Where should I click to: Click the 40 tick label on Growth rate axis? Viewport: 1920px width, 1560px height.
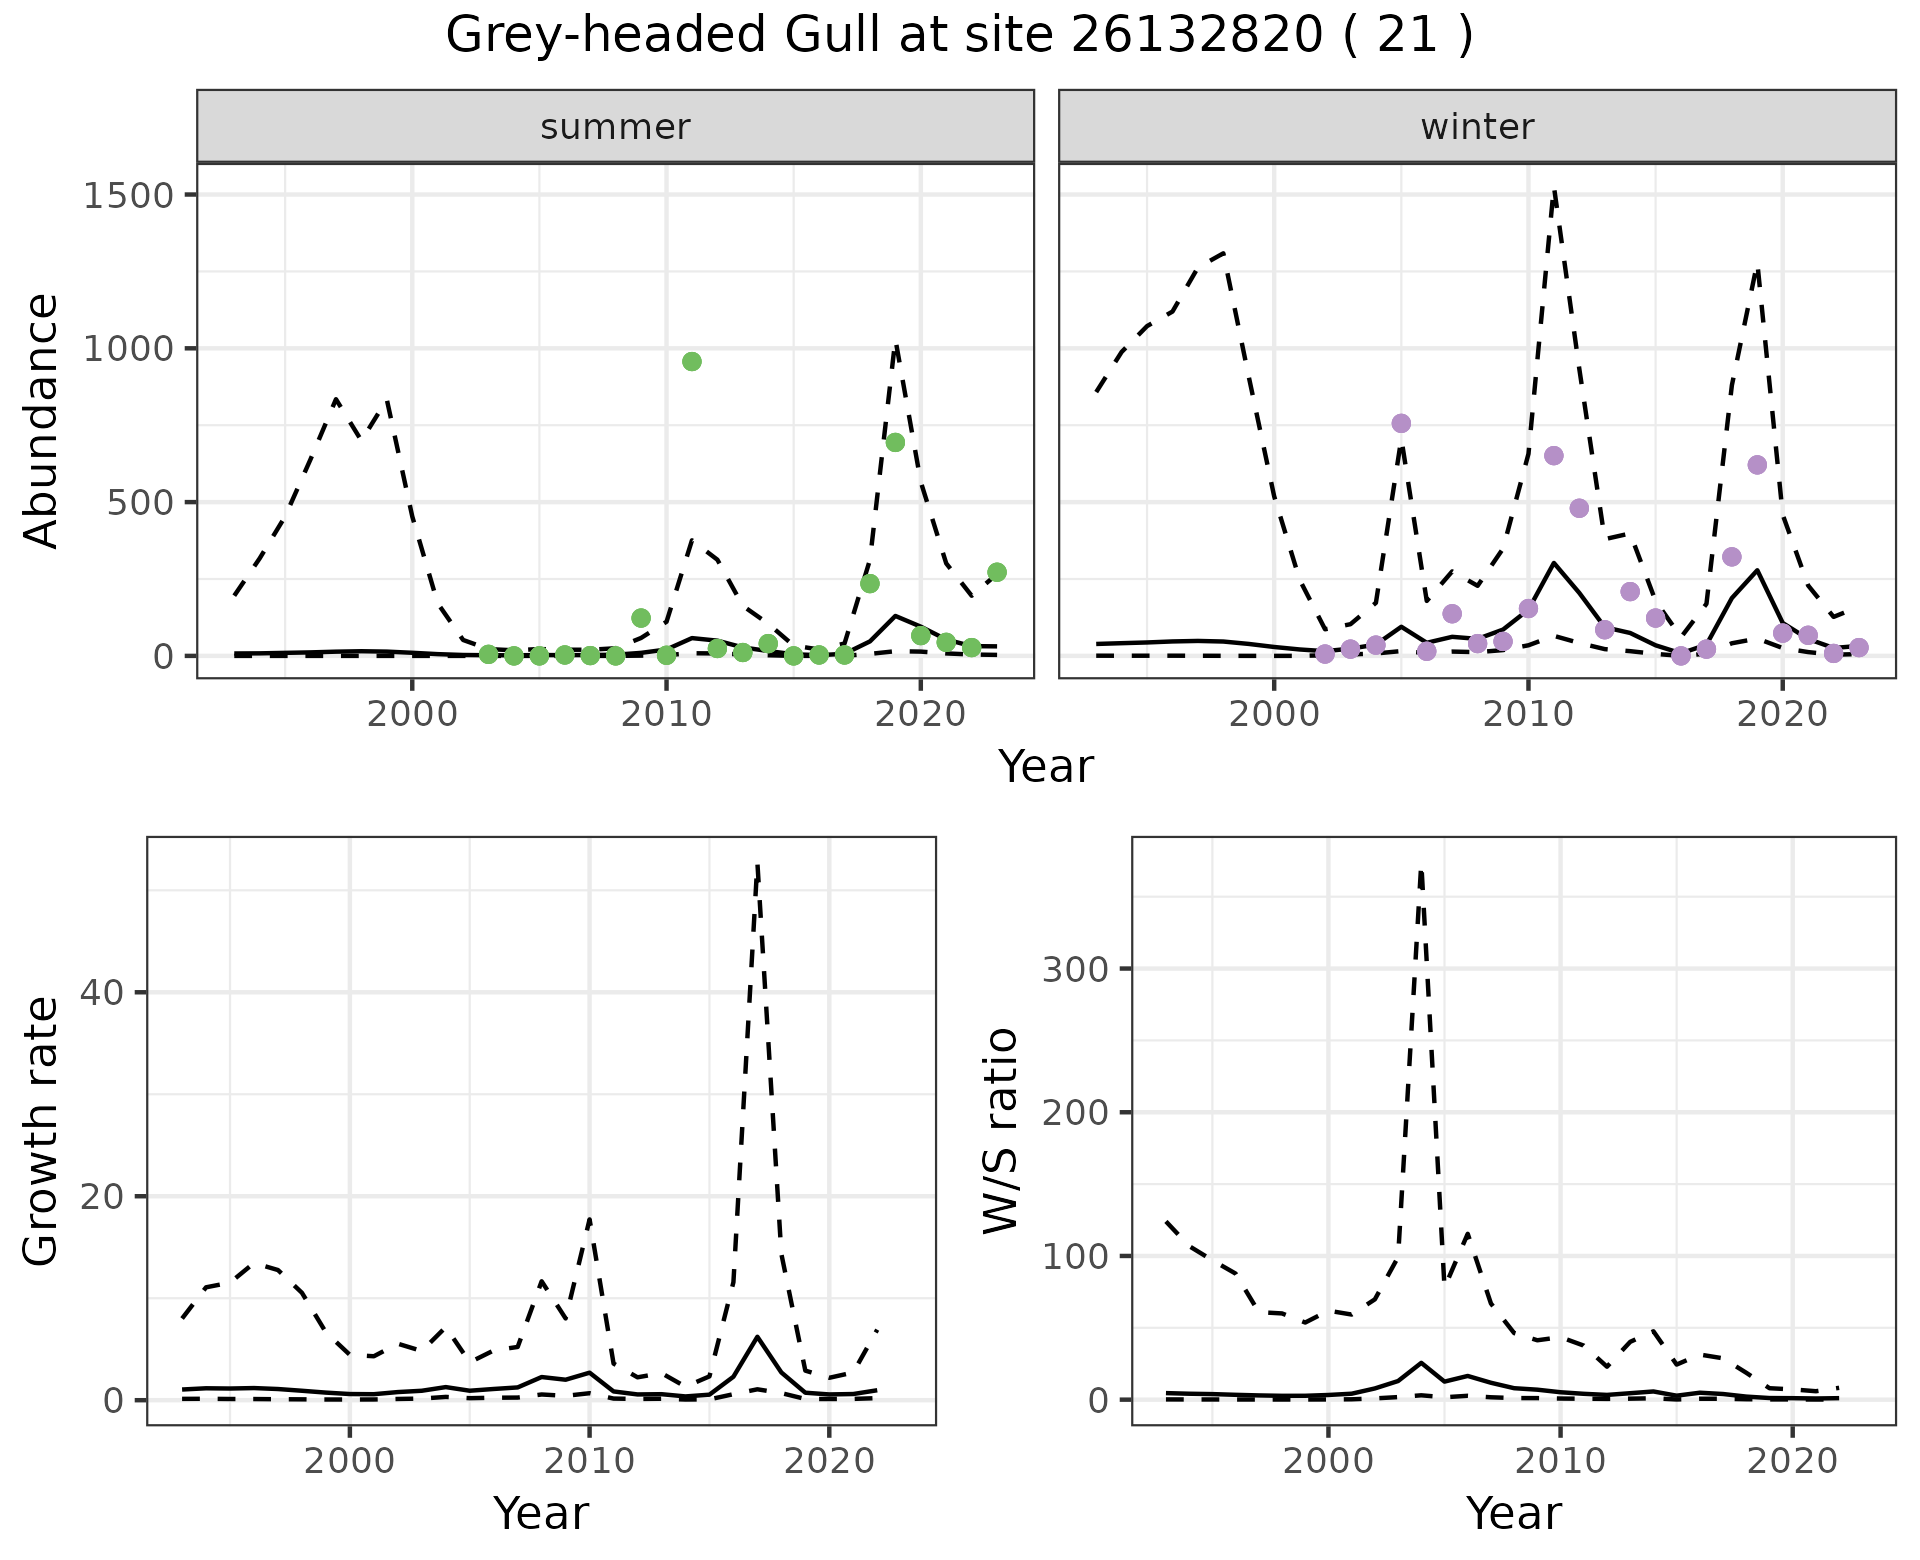(102, 993)
